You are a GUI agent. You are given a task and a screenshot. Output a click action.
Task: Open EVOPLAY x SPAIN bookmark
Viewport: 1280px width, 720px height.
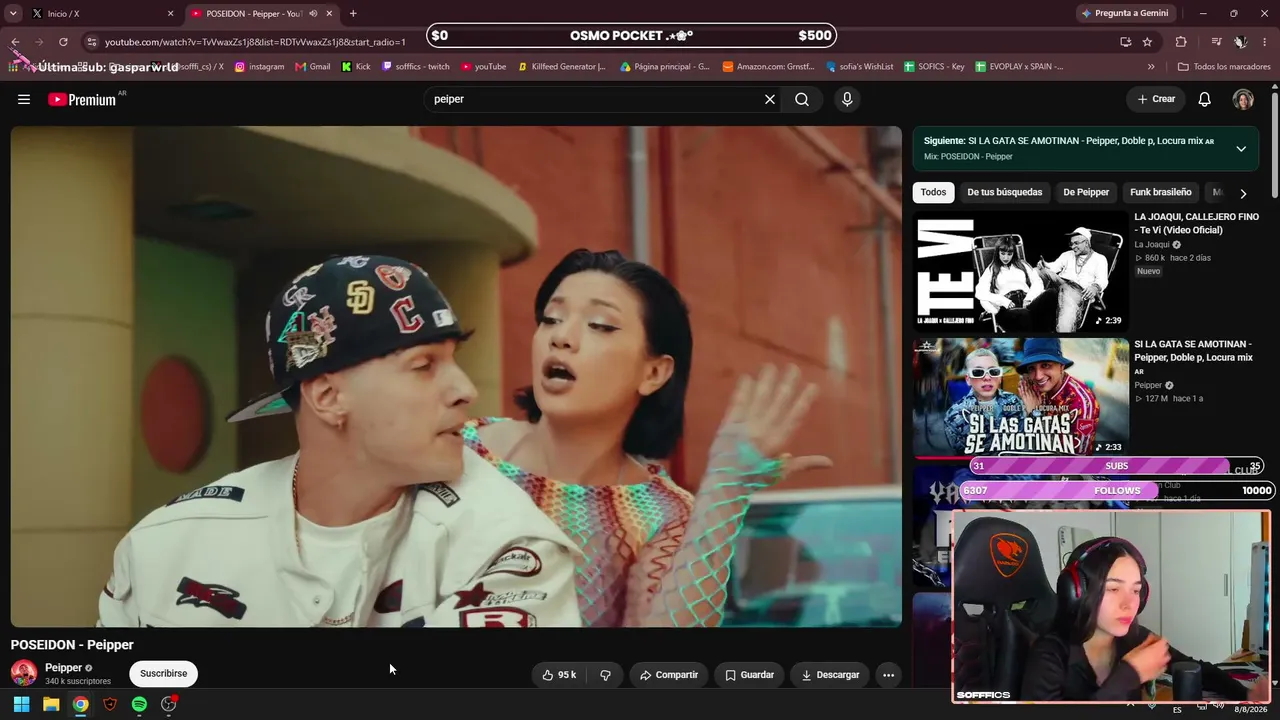1019,67
